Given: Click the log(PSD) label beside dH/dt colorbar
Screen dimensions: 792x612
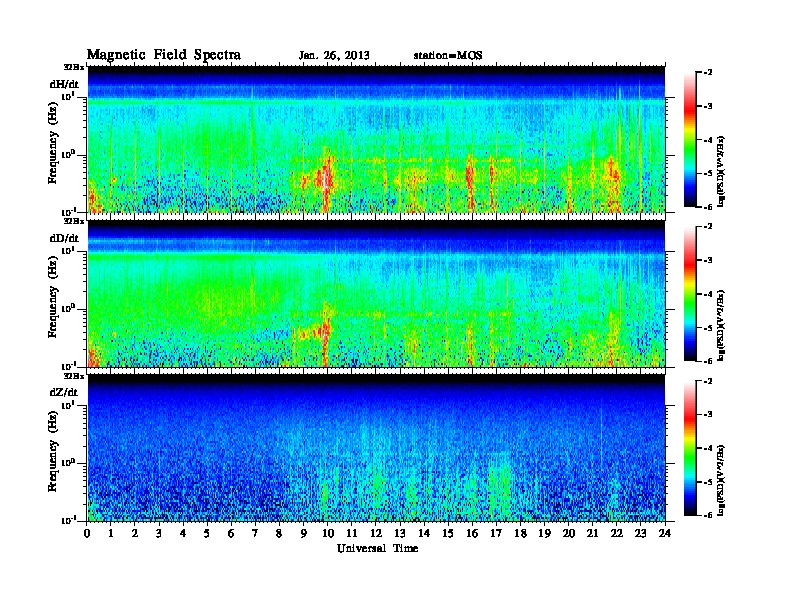Looking at the screenshot, I should [x=721, y=171].
